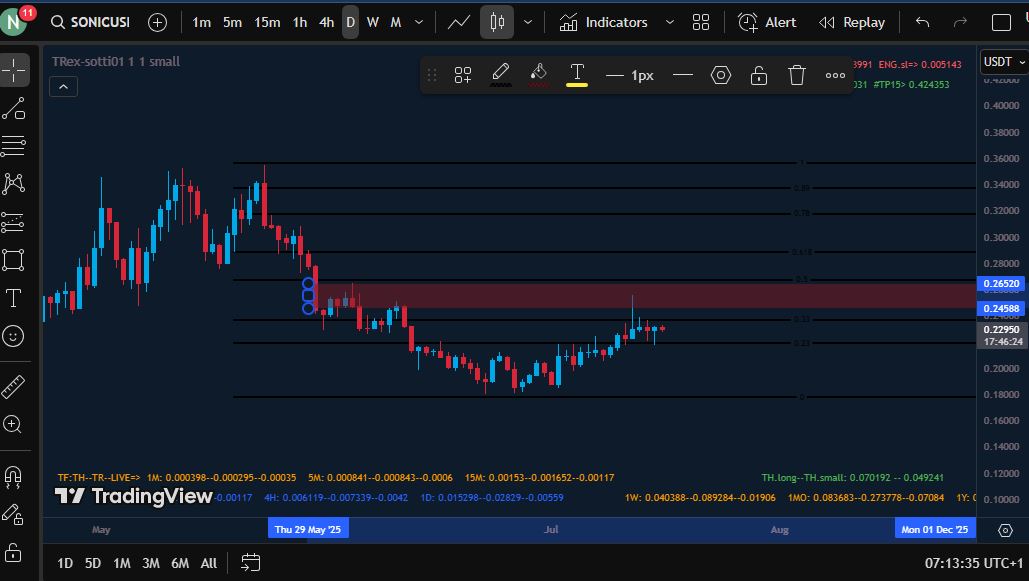Expand favorite indicators dropdown next to Indicators
1029x581 pixels.
tap(669, 22)
